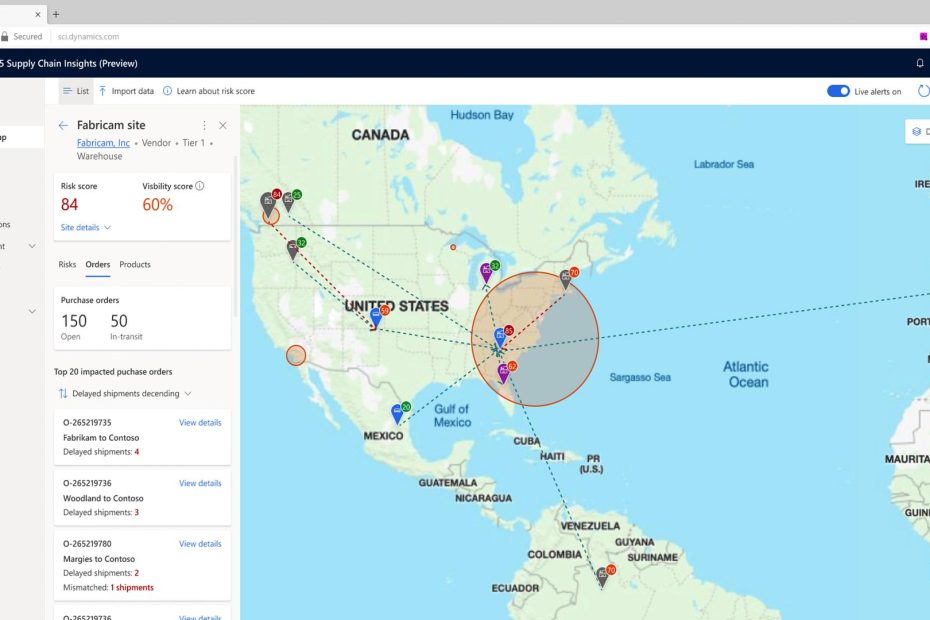Click the gray map pin in South America
This screenshot has height=620, width=930.
pyautogui.click(x=602, y=576)
